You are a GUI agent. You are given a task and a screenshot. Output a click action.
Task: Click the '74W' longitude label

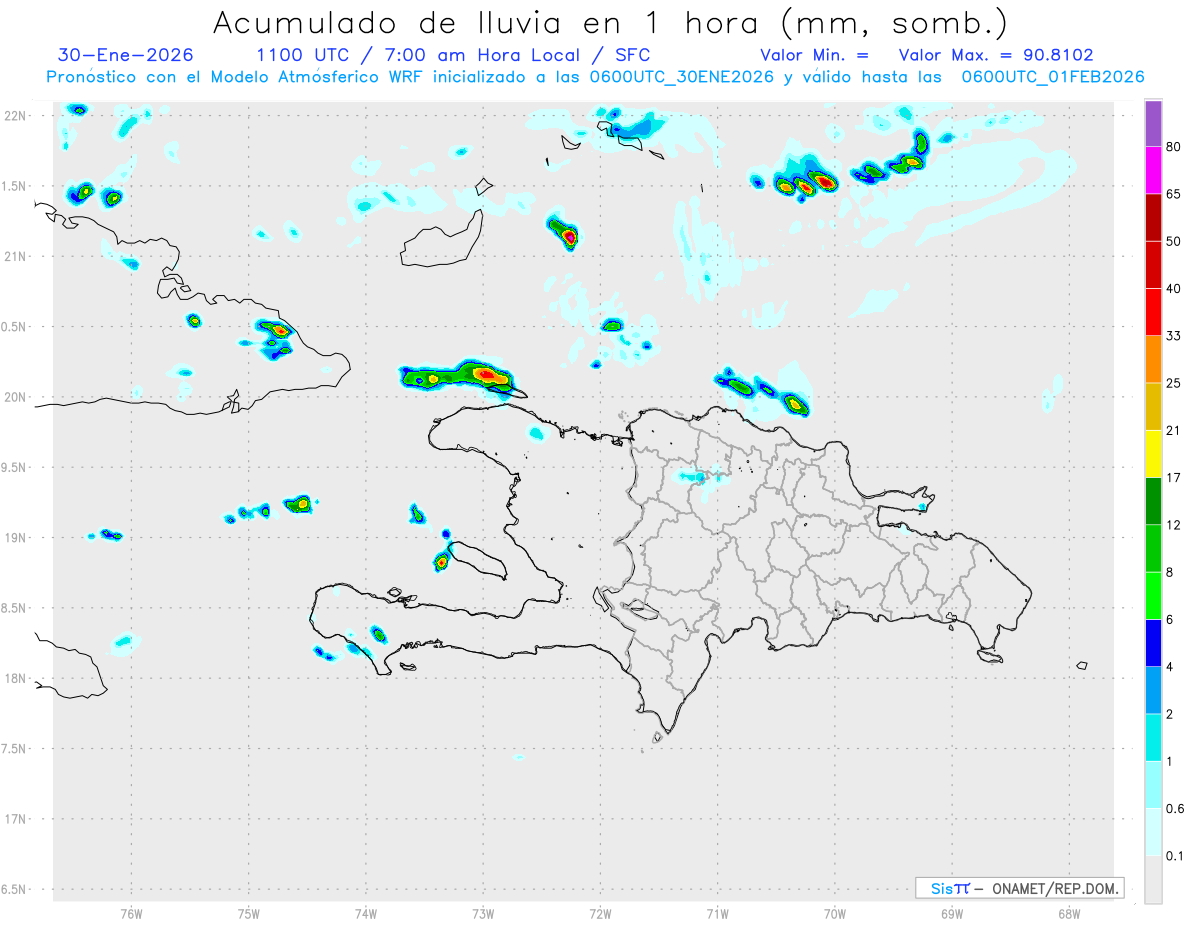pyautogui.click(x=366, y=913)
